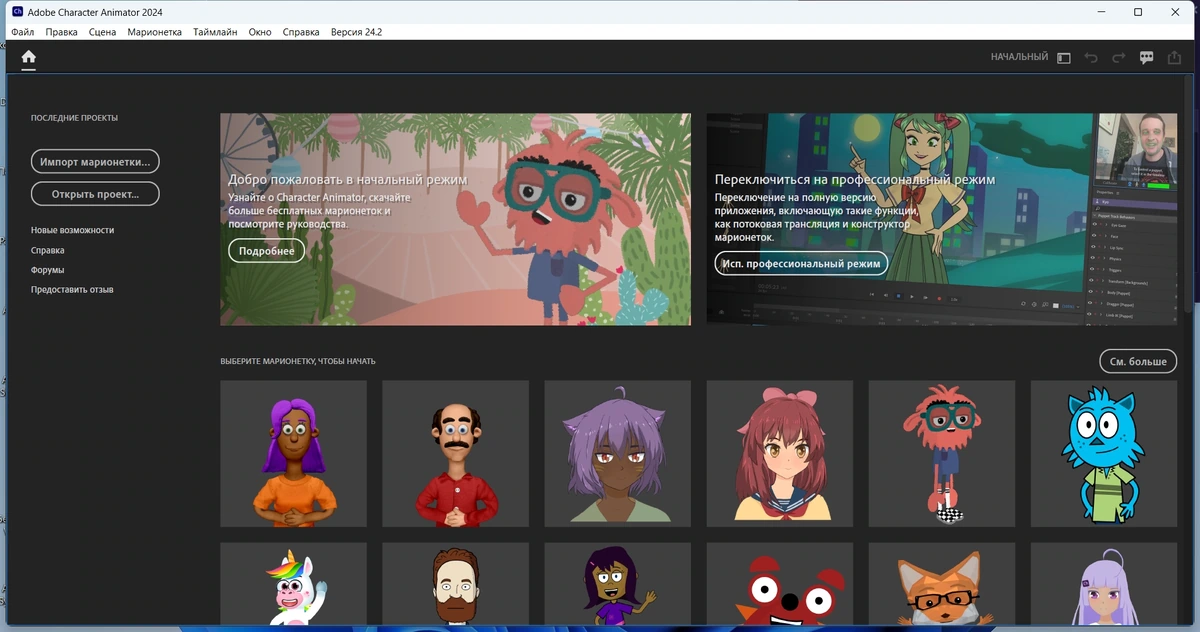1200x632 pixels.
Task: Click the Home icon in the top bar
Action: 28,57
